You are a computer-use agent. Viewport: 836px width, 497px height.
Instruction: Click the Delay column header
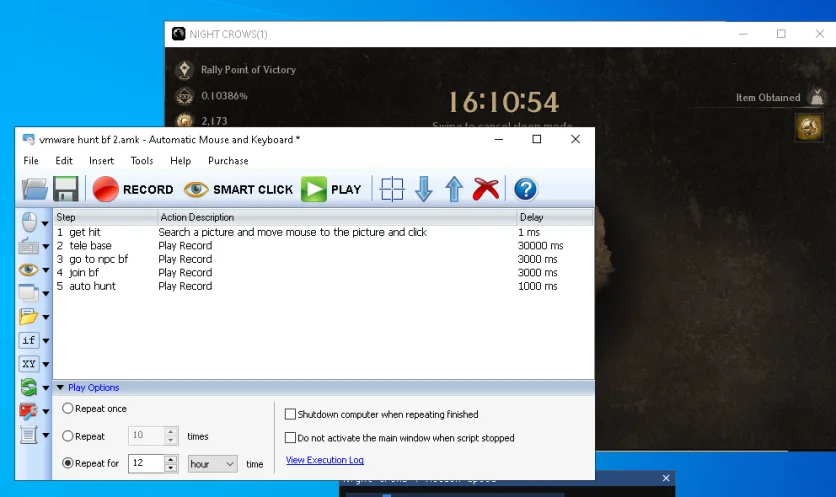(x=554, y=217)
